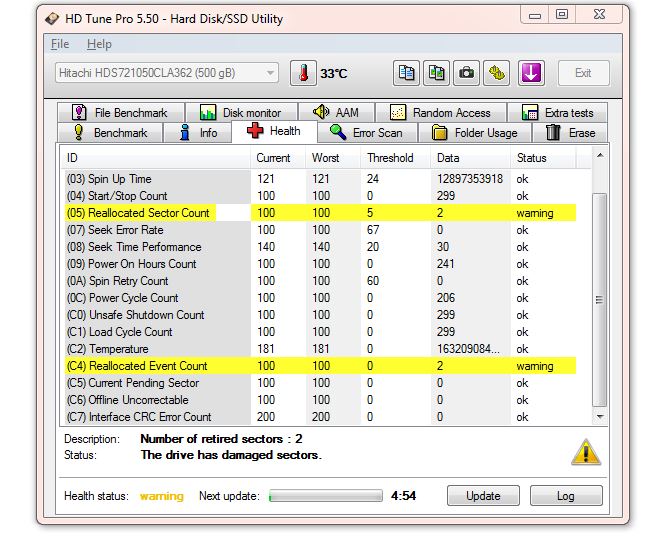Click the 206 Power Cycle data value
The height and width of the screenshot is (547, 663).
pyautogui.click(x=446, y=298)
